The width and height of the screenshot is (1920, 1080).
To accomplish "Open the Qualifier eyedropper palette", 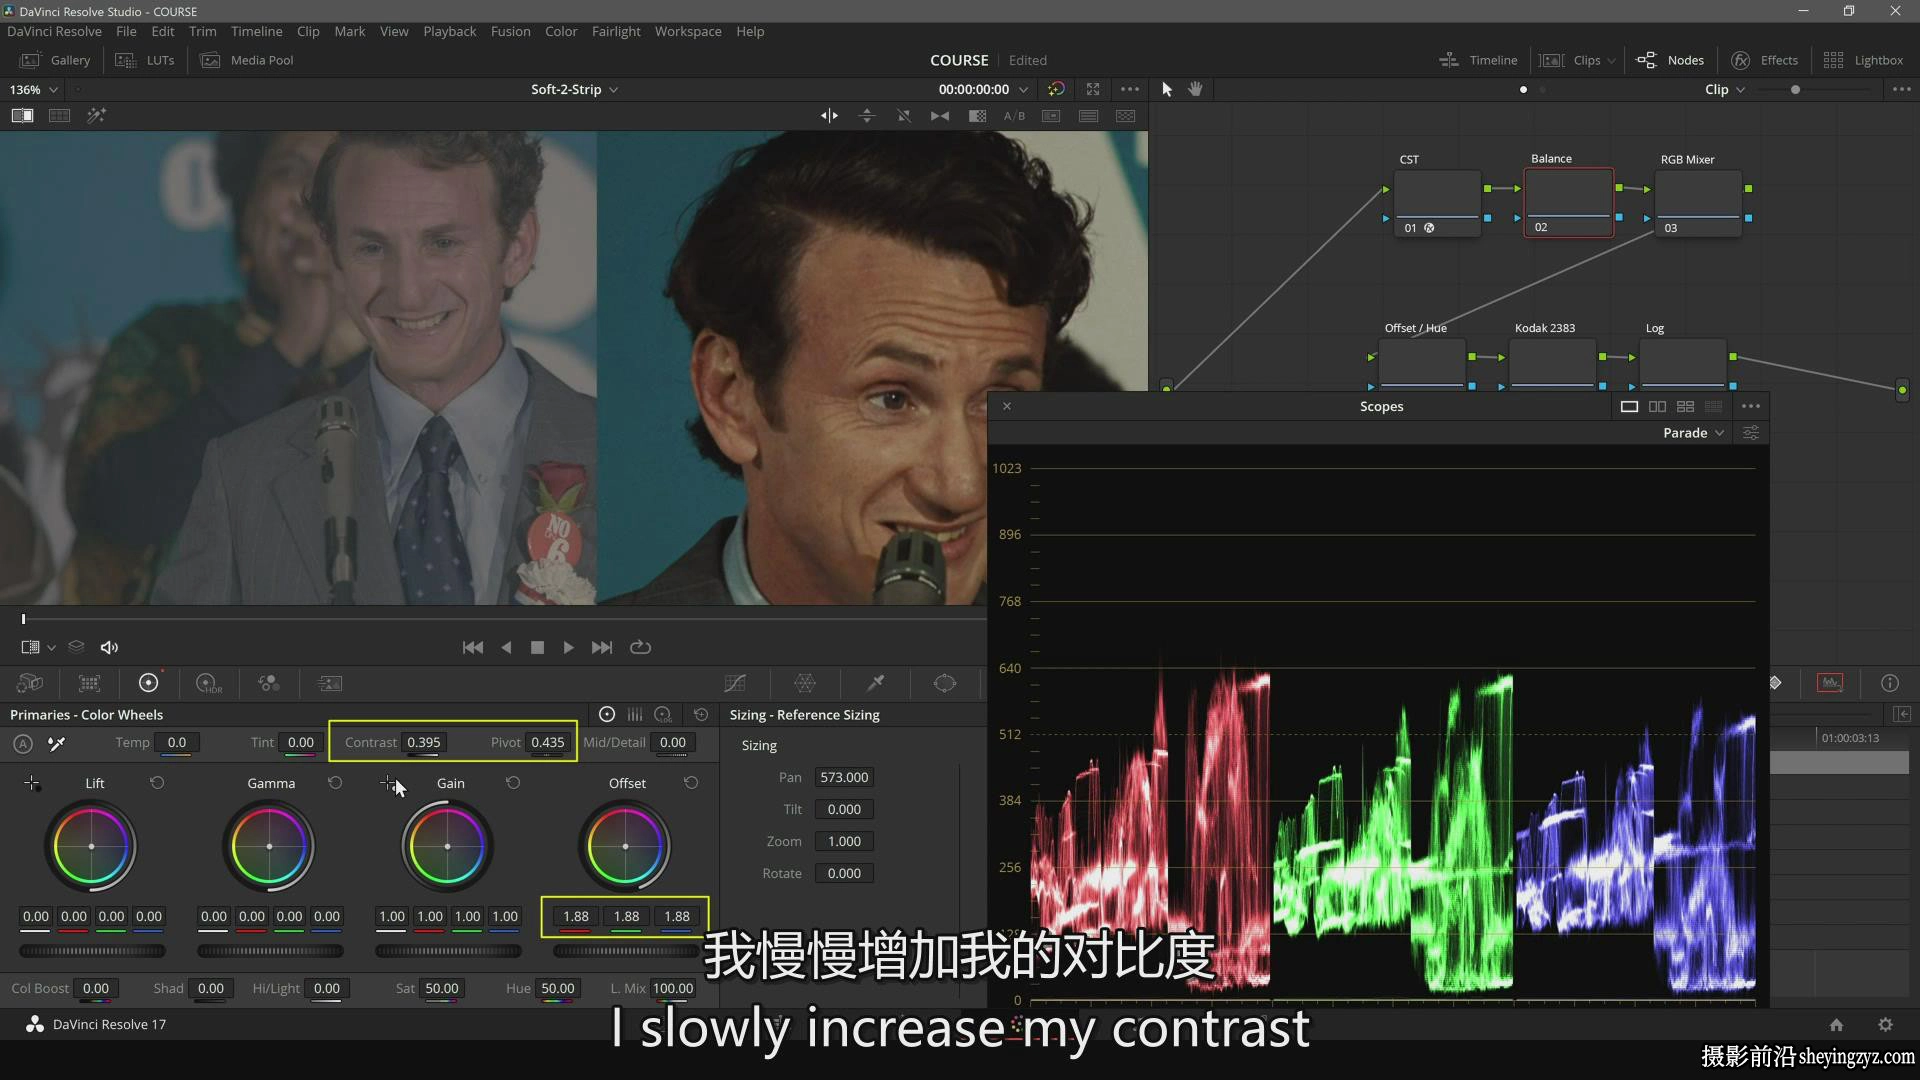I will [875, 683].
